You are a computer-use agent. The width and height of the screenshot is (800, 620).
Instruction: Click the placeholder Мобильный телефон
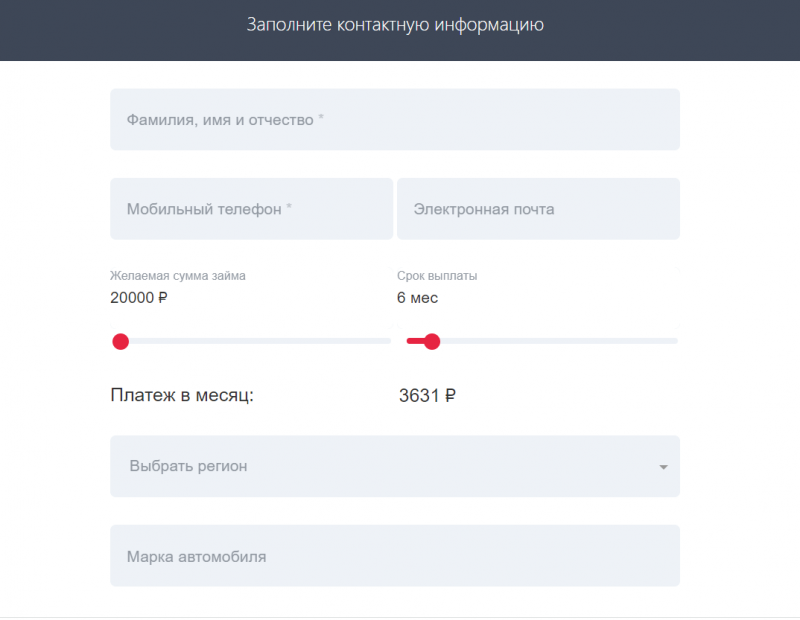click(x=207, y=208)
